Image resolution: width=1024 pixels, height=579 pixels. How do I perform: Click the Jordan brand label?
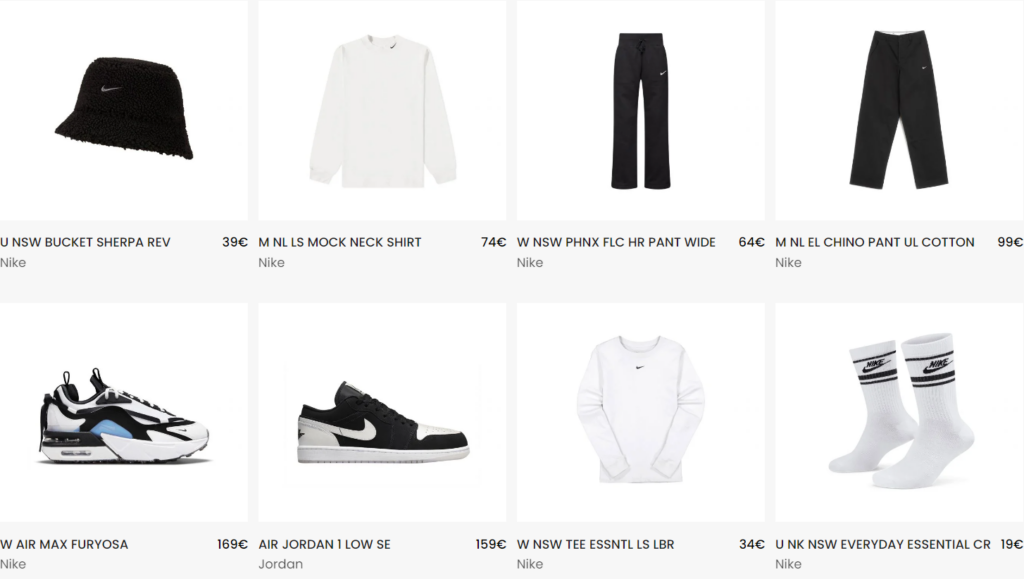pyautogui.click(x=280, y=564)
